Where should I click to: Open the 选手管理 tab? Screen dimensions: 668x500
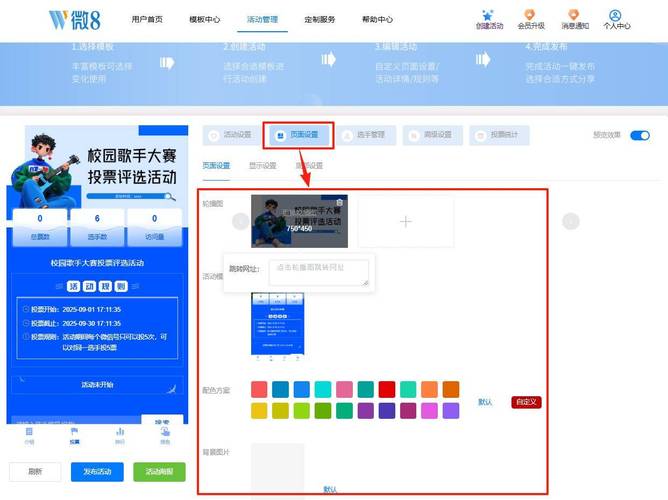tap(362, 135)
